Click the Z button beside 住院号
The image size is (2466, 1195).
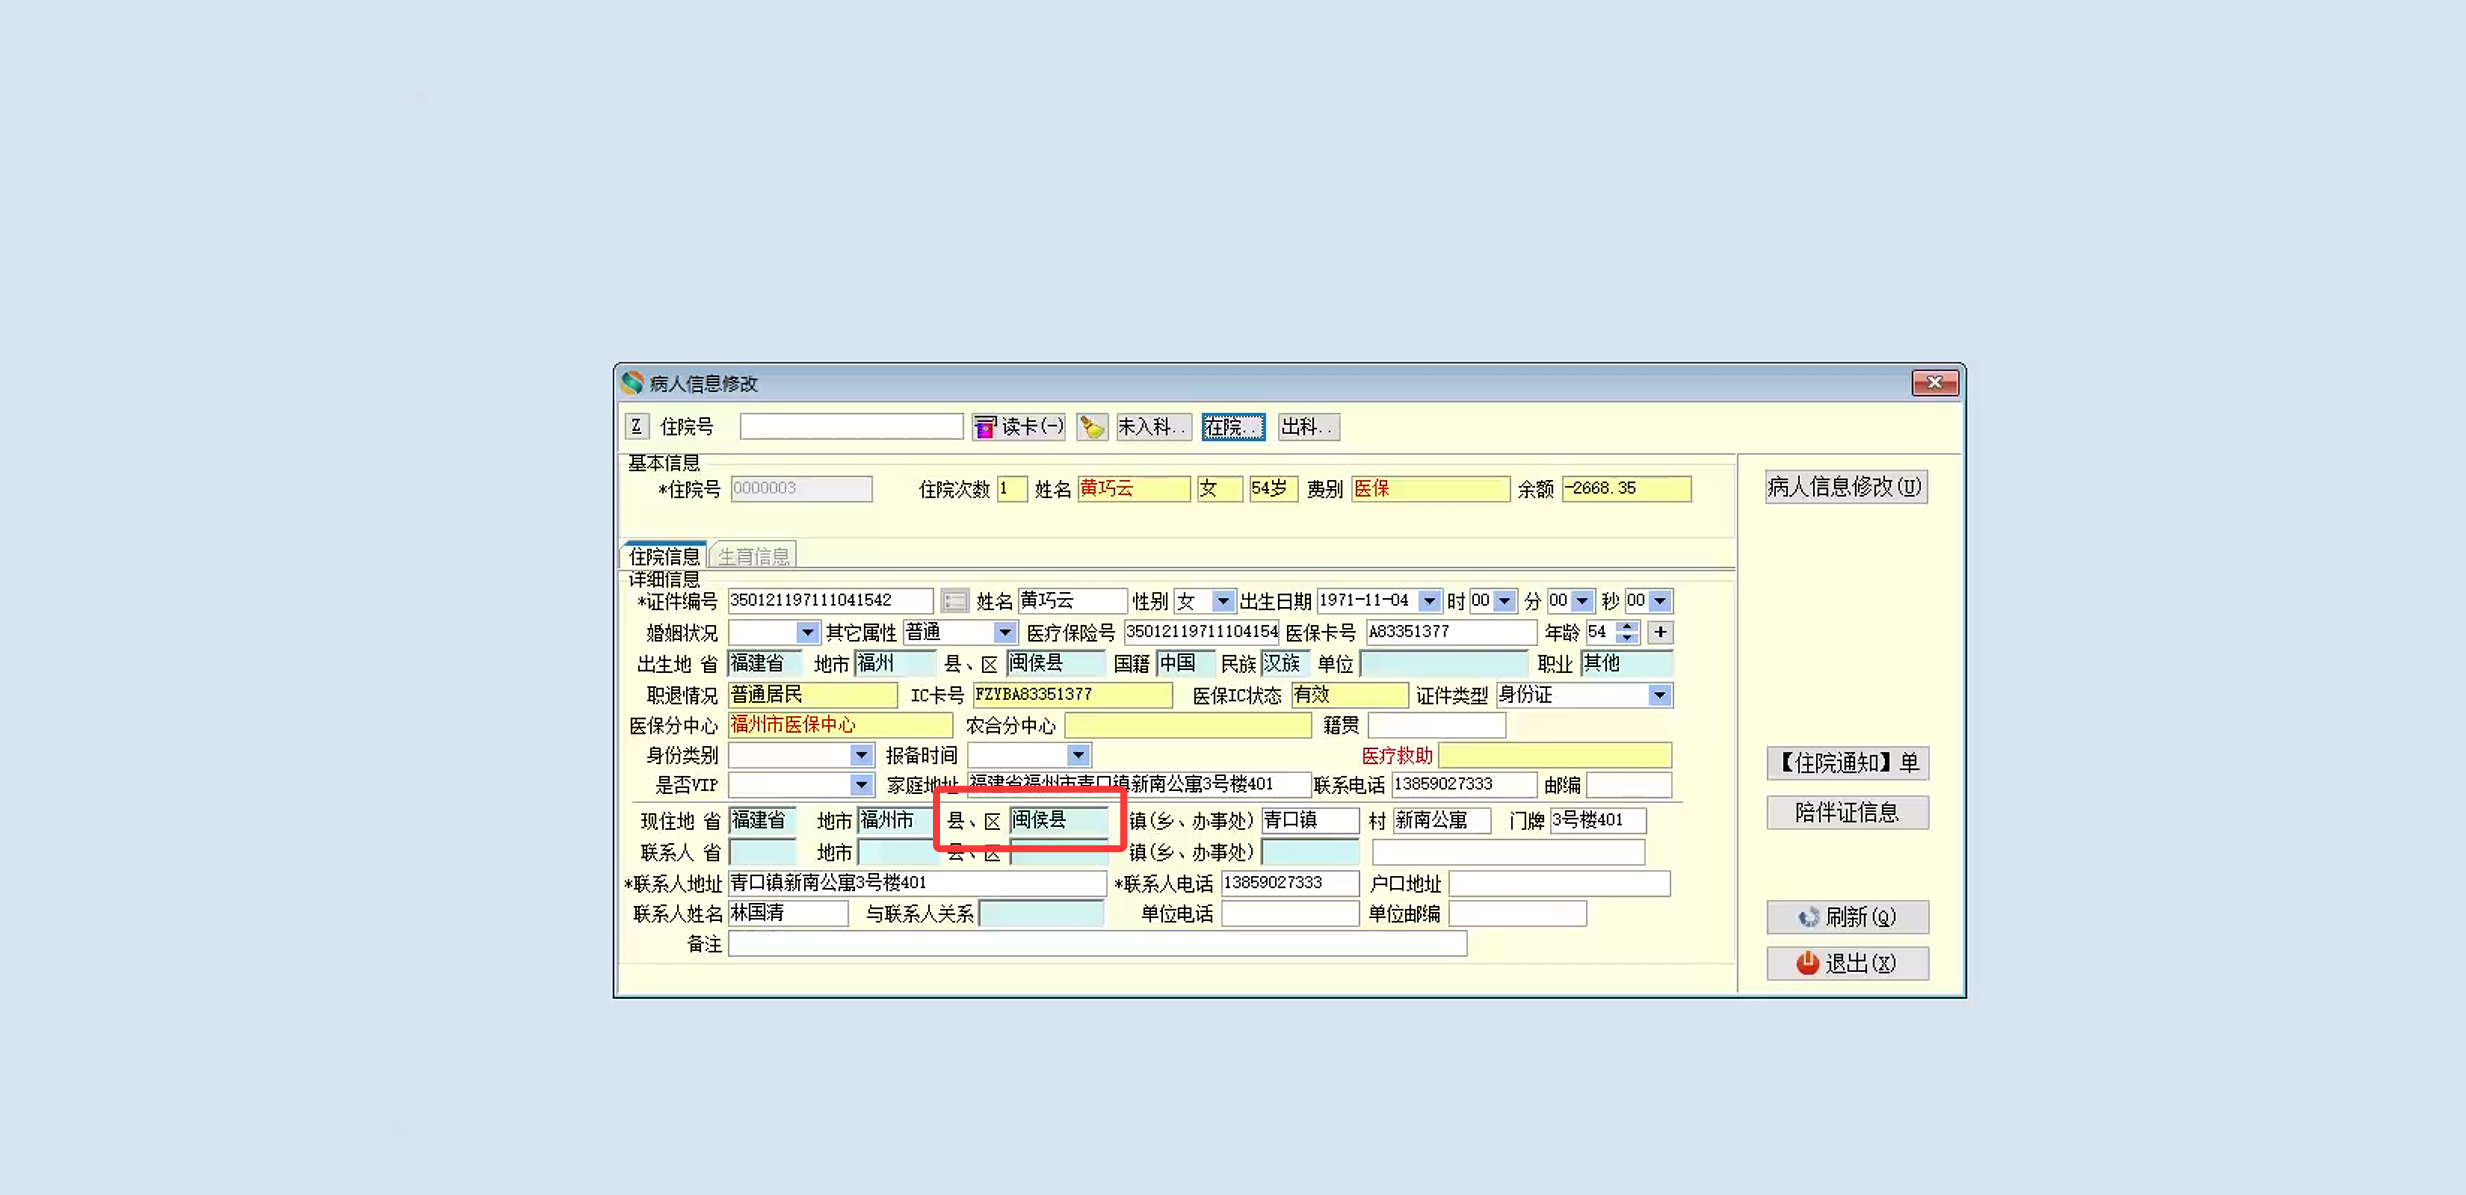[x=636, y=427]
